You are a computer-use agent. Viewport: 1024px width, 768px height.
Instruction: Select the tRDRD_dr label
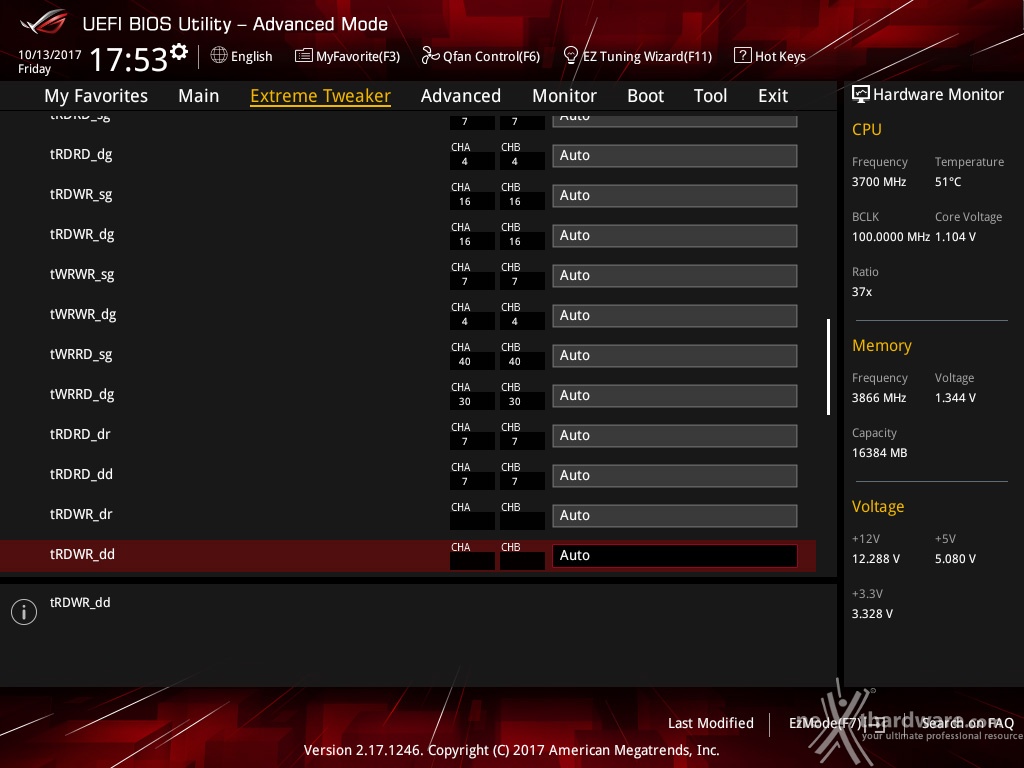[80, 434]
